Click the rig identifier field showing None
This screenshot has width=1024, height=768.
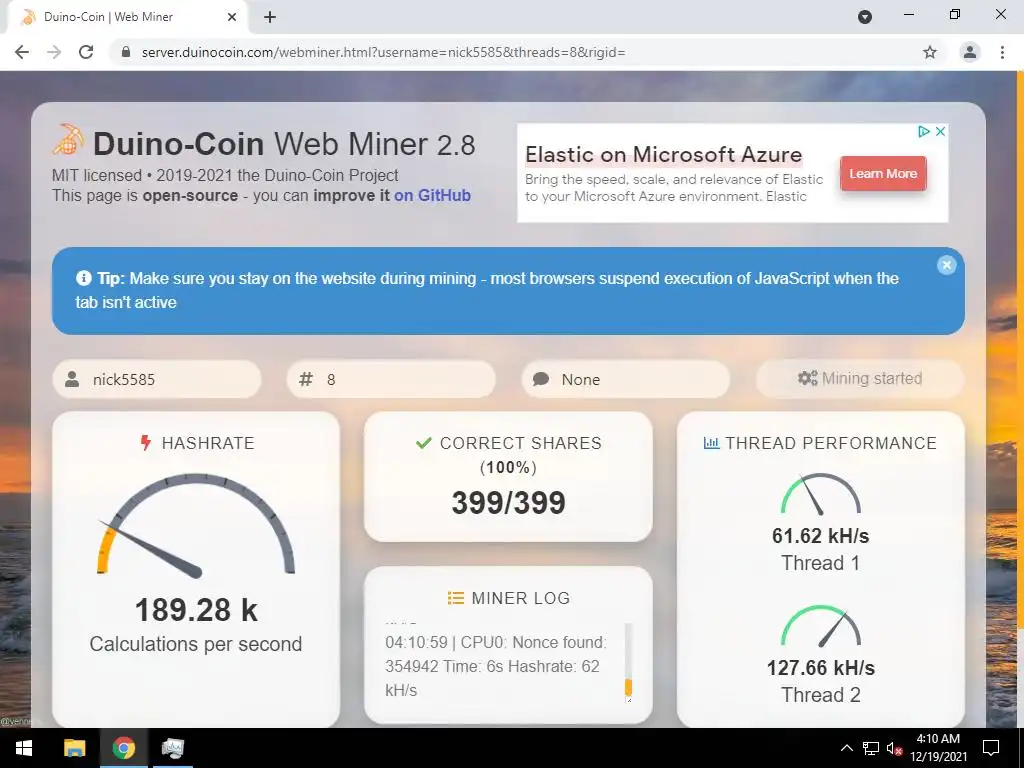click(x=626, y=379)
